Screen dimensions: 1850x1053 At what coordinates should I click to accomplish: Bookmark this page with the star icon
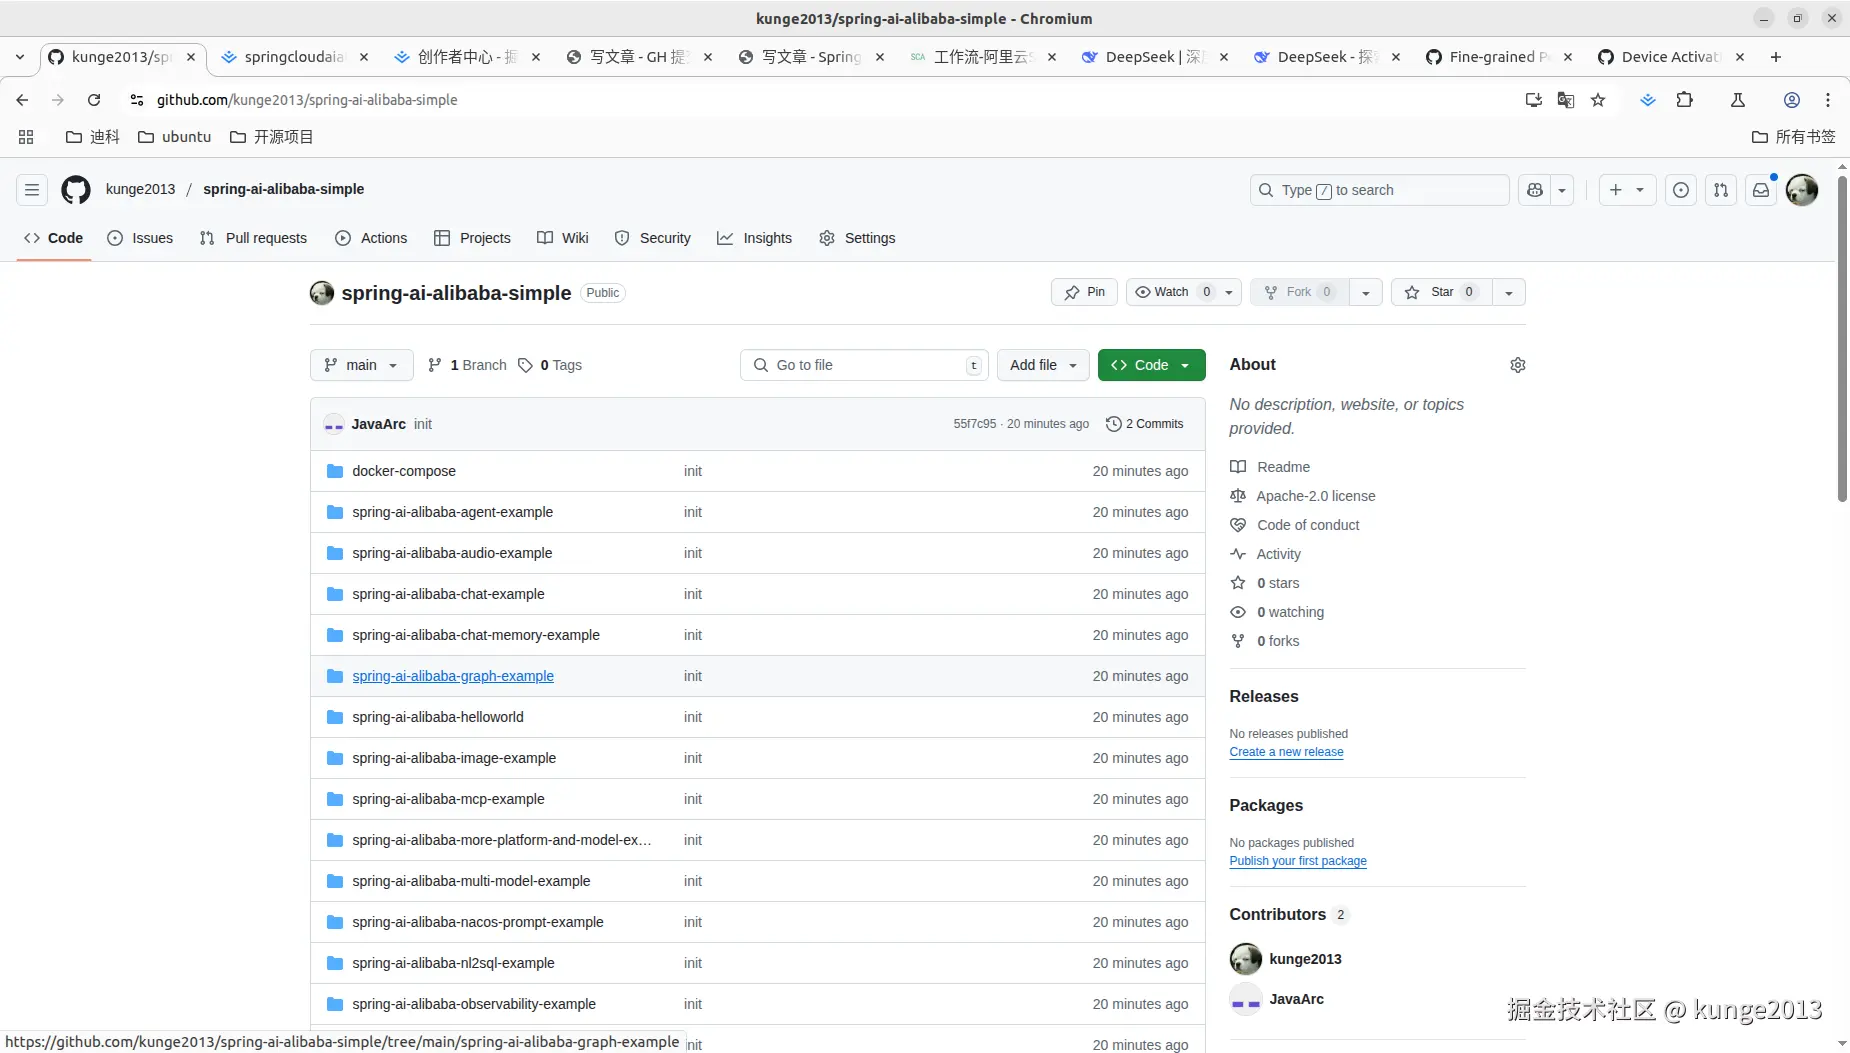point(1598,100)
